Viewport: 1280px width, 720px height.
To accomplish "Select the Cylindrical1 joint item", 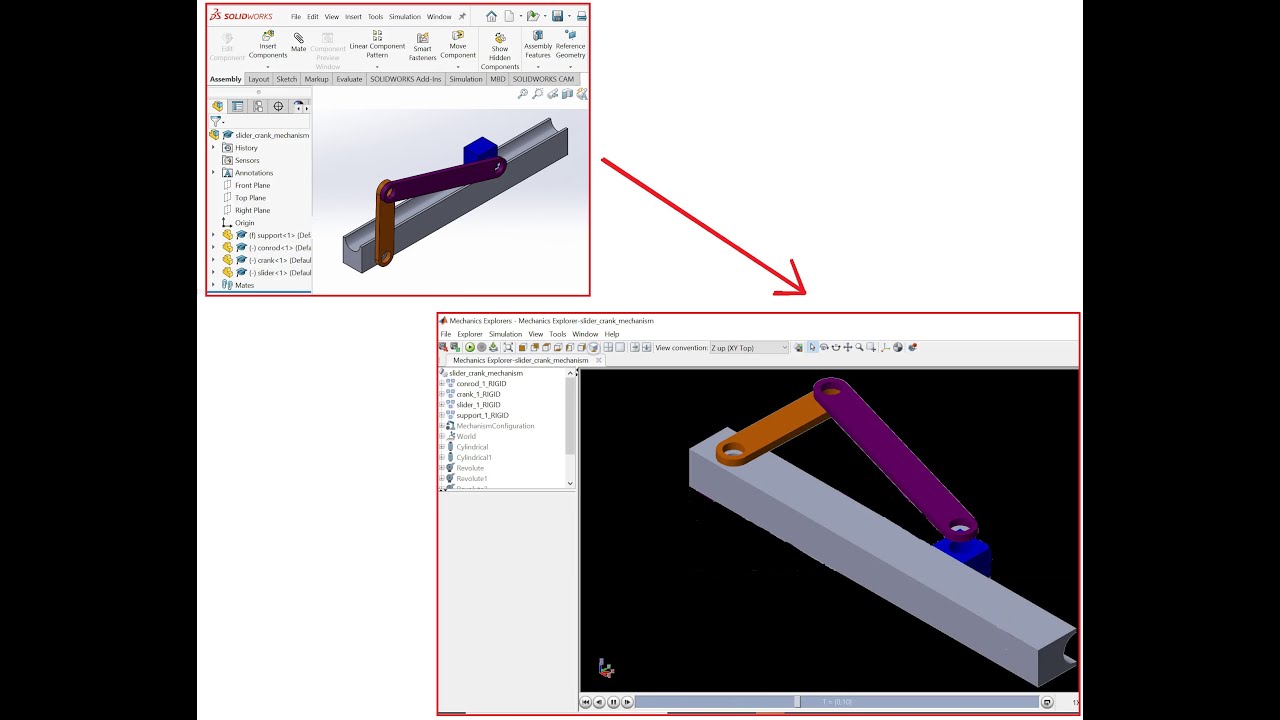I will 474,457.
